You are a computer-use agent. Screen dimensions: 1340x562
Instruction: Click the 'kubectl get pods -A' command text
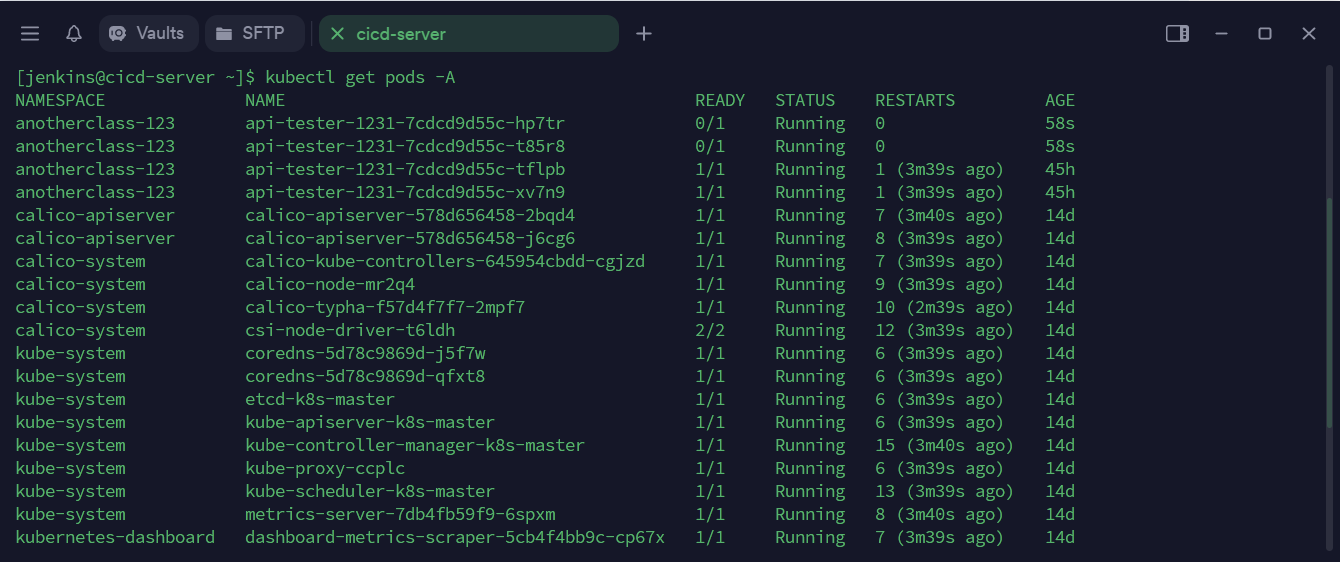(x=360, y=77)
